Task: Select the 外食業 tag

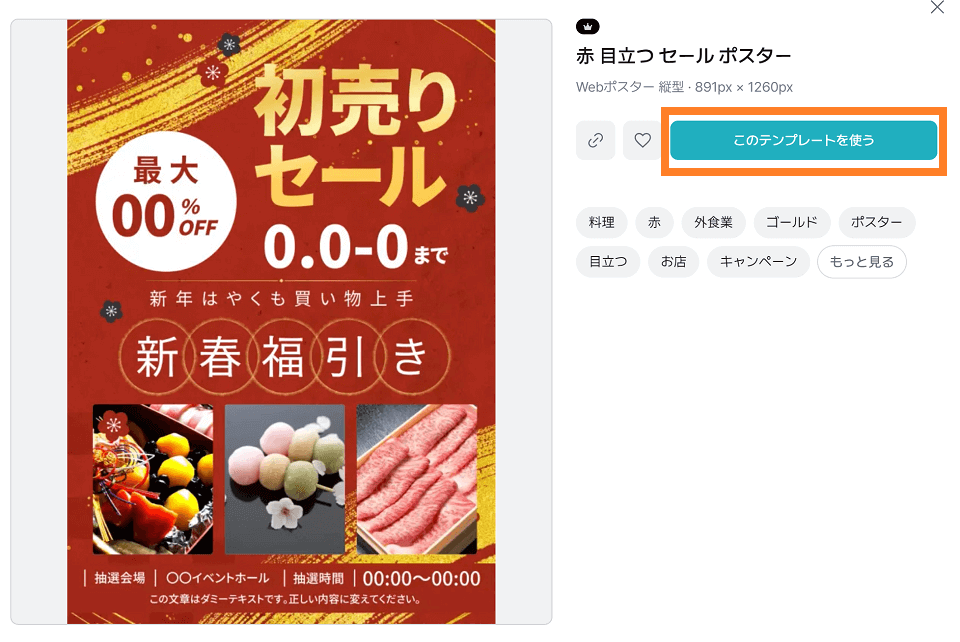Action: point(713,222)
